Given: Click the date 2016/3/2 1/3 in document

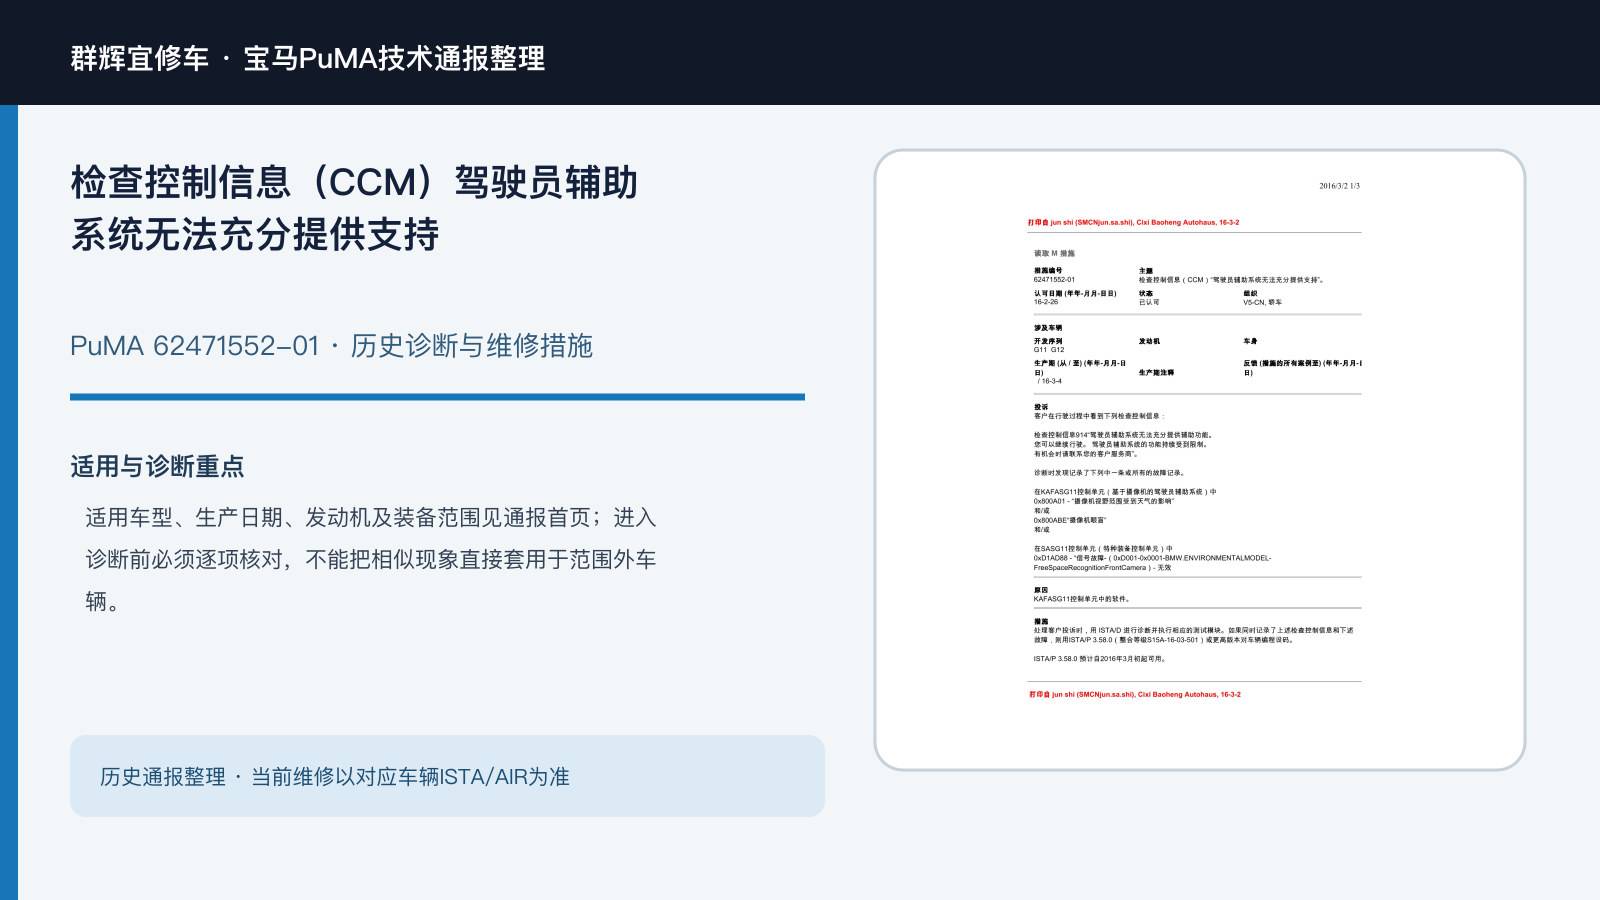Looking at the screenshot, I should tap(1339, 186).
